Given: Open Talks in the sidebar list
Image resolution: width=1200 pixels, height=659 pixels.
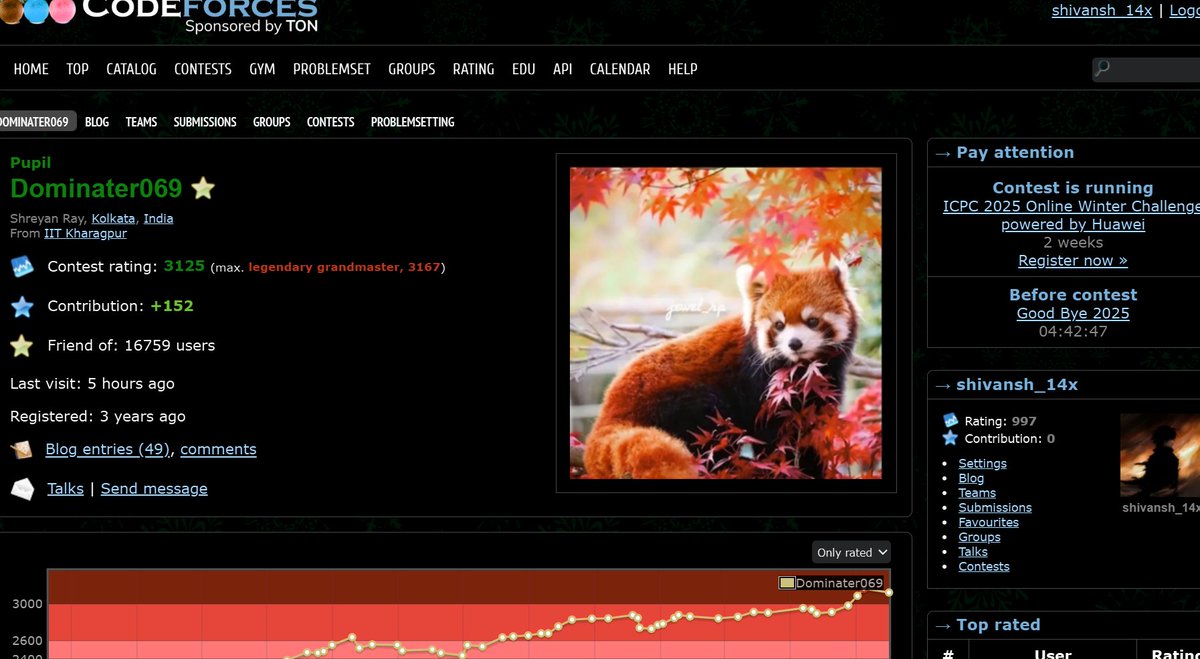Looking at the screenshot, I should tap(973, 551).
